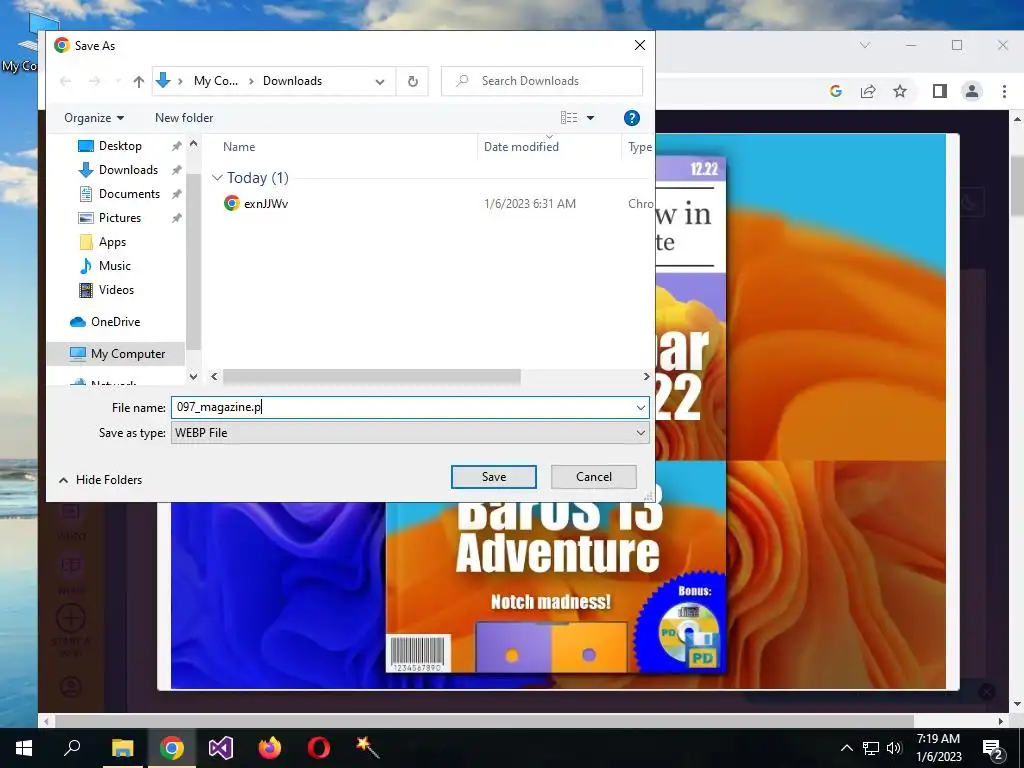
Task: Open the Save as type dropdown
Action: (410, 433)
